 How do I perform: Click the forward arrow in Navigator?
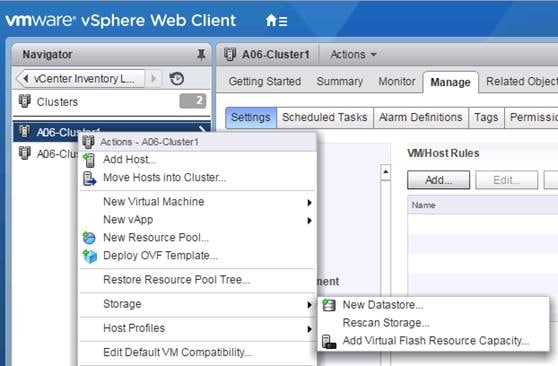point(154,78)
